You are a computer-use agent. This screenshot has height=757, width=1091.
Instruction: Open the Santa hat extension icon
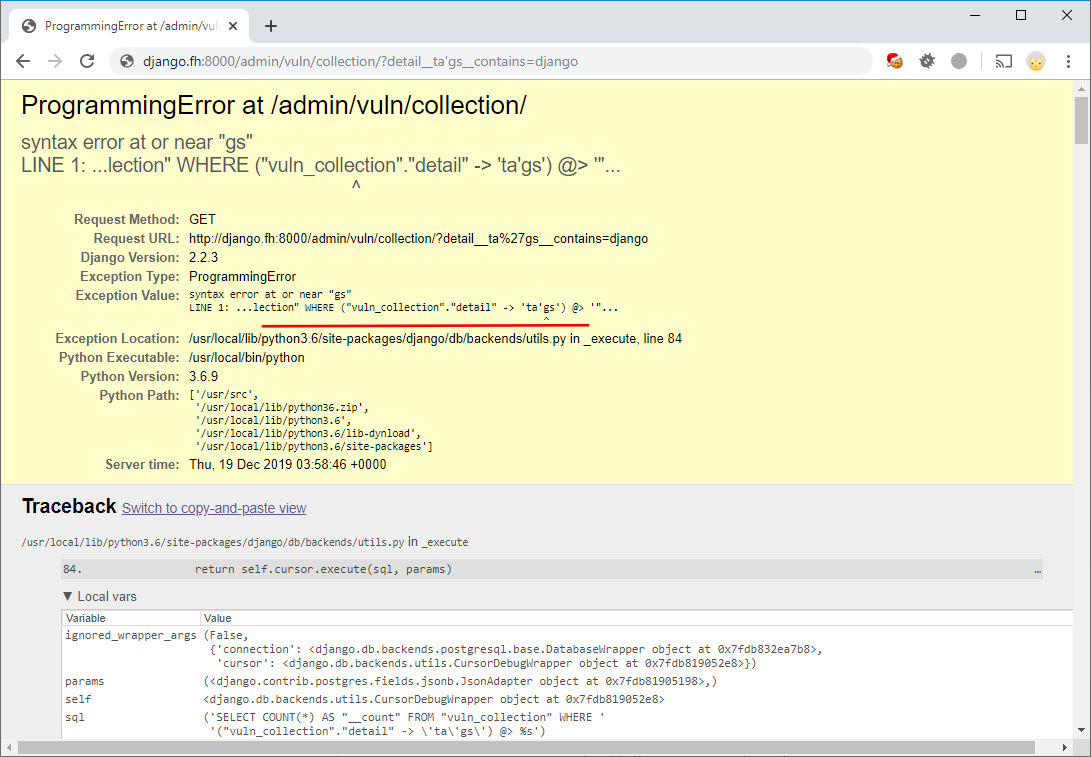pyautogui.click(x=895, y=61)
